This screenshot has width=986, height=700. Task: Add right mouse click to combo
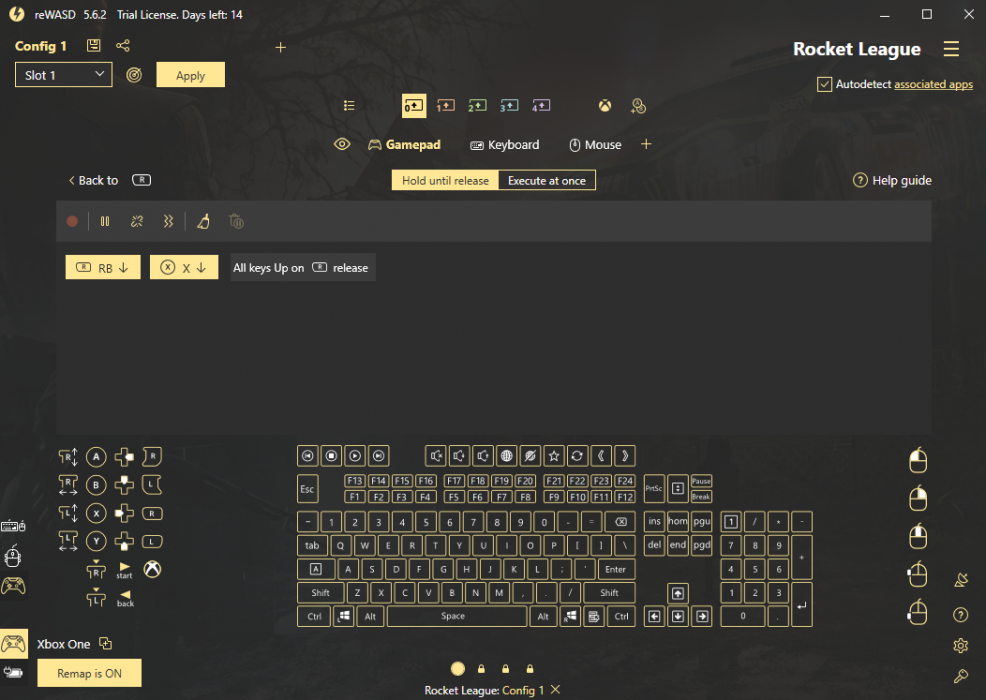point(918,497)
